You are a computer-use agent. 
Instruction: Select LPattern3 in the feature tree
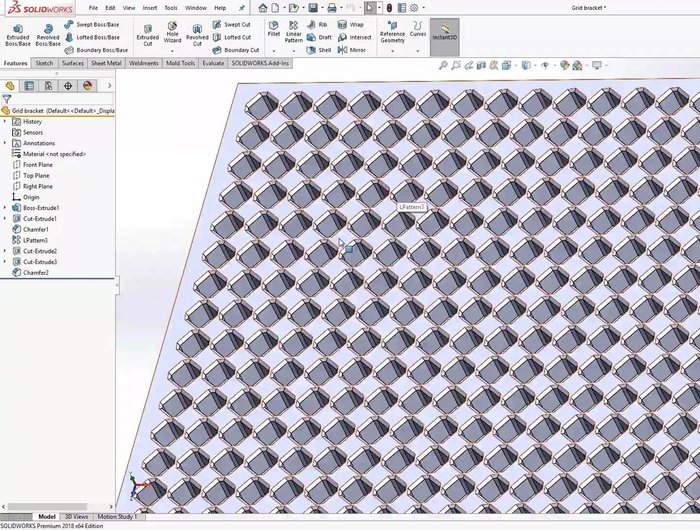point(35,240)
